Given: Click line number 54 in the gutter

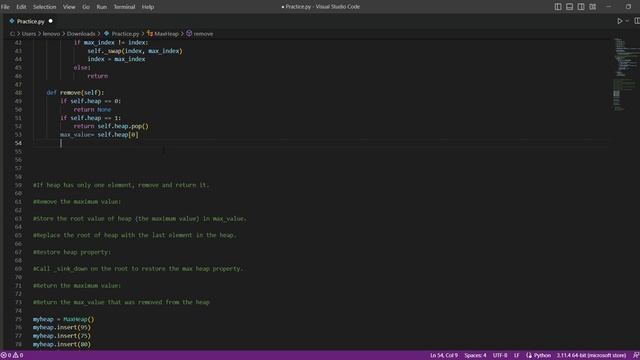Looking at the screenshot, I should 18,143.
